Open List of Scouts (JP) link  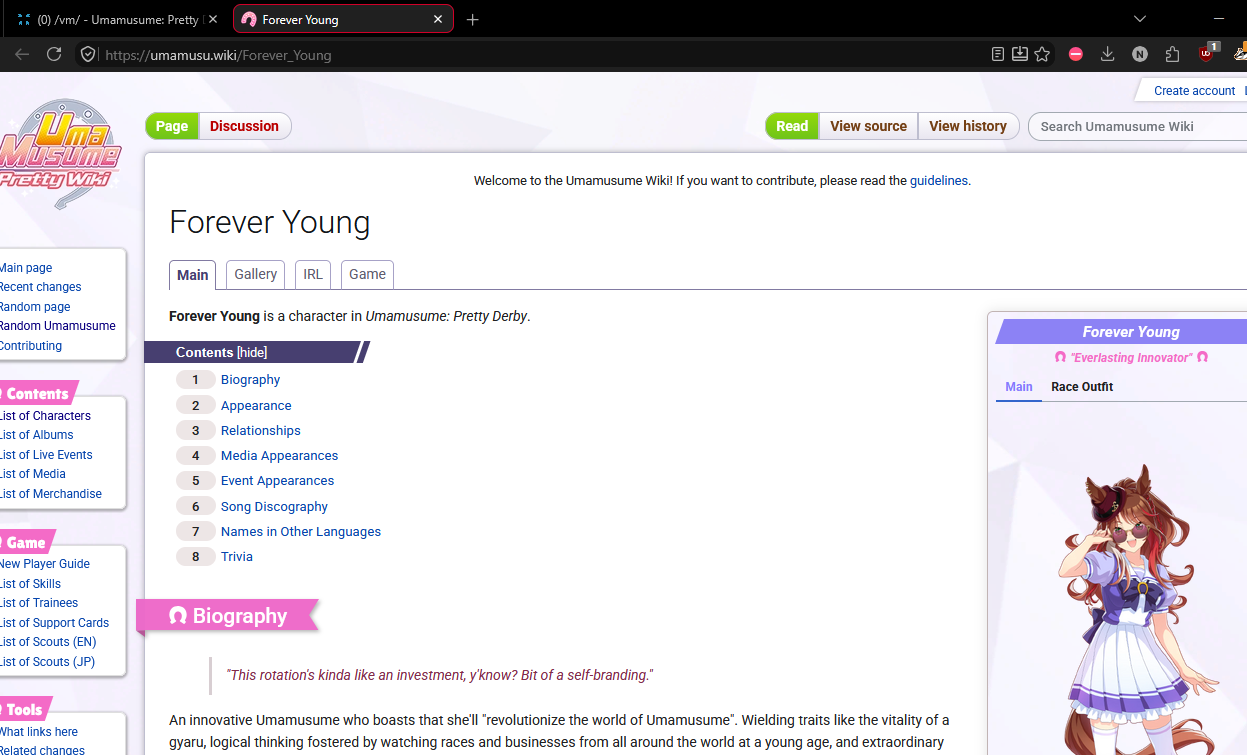click(48, 662)
